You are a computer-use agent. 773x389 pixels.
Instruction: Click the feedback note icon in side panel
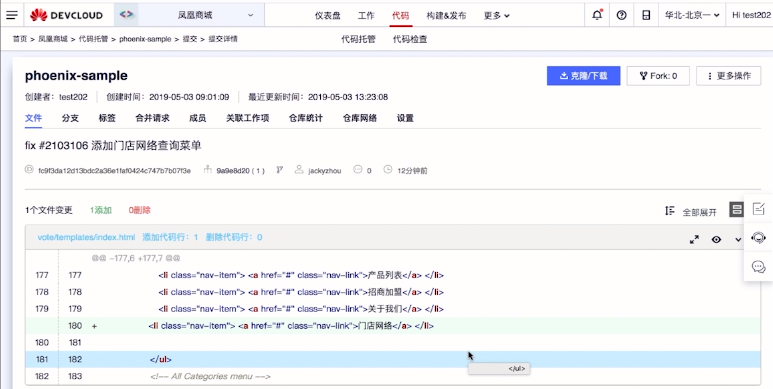[759, 209]
